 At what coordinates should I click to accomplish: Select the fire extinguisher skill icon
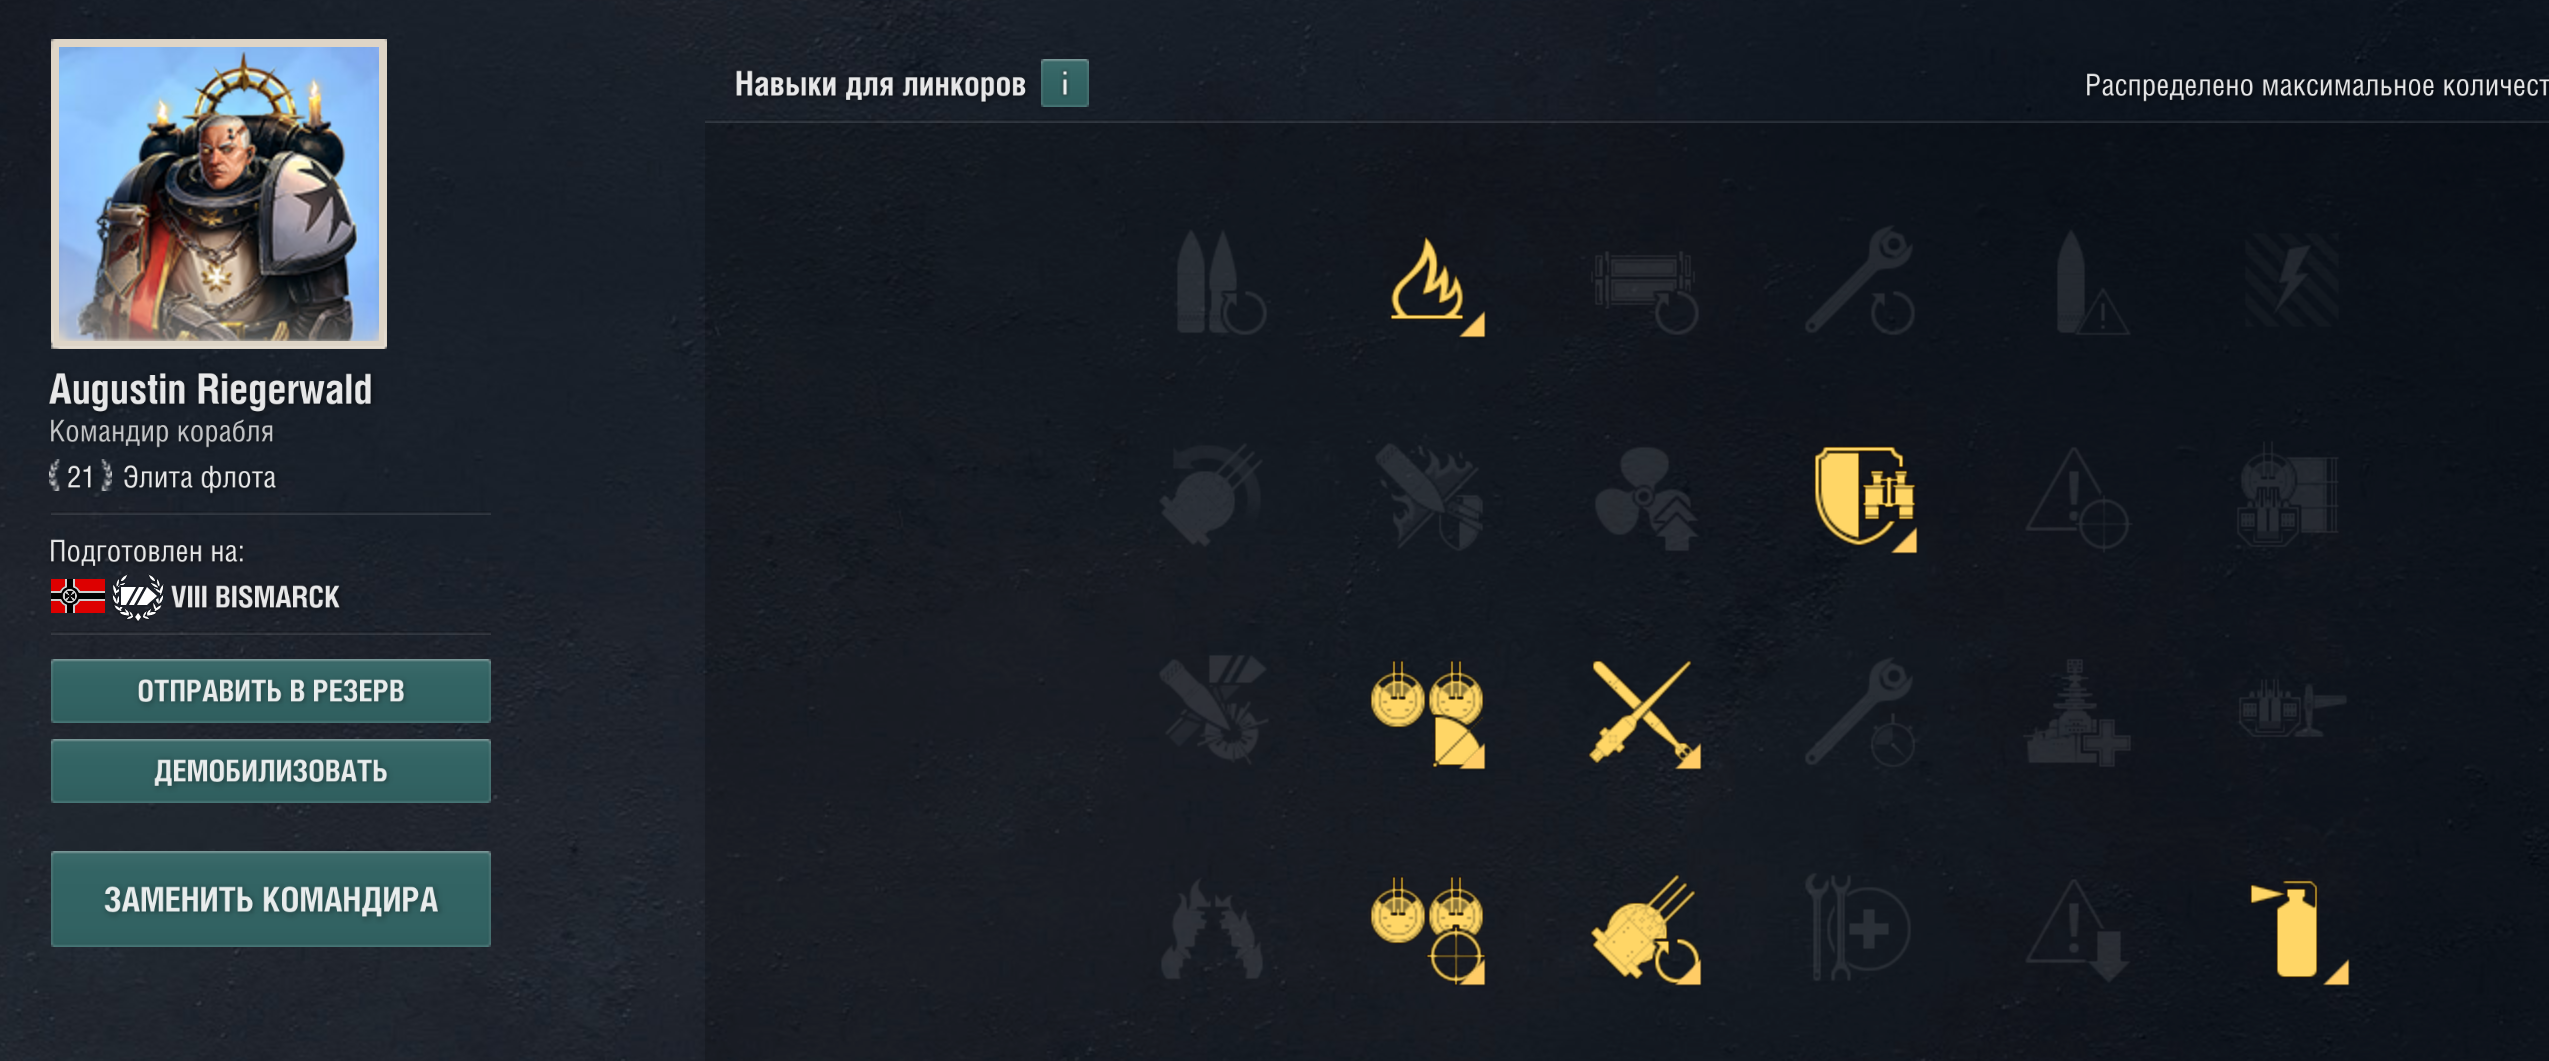point(2297,931)
